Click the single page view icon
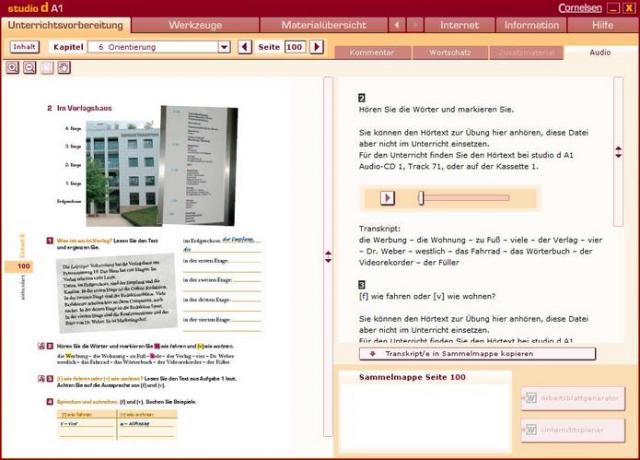Screen dimensions: 640x460 pos(47,67)
